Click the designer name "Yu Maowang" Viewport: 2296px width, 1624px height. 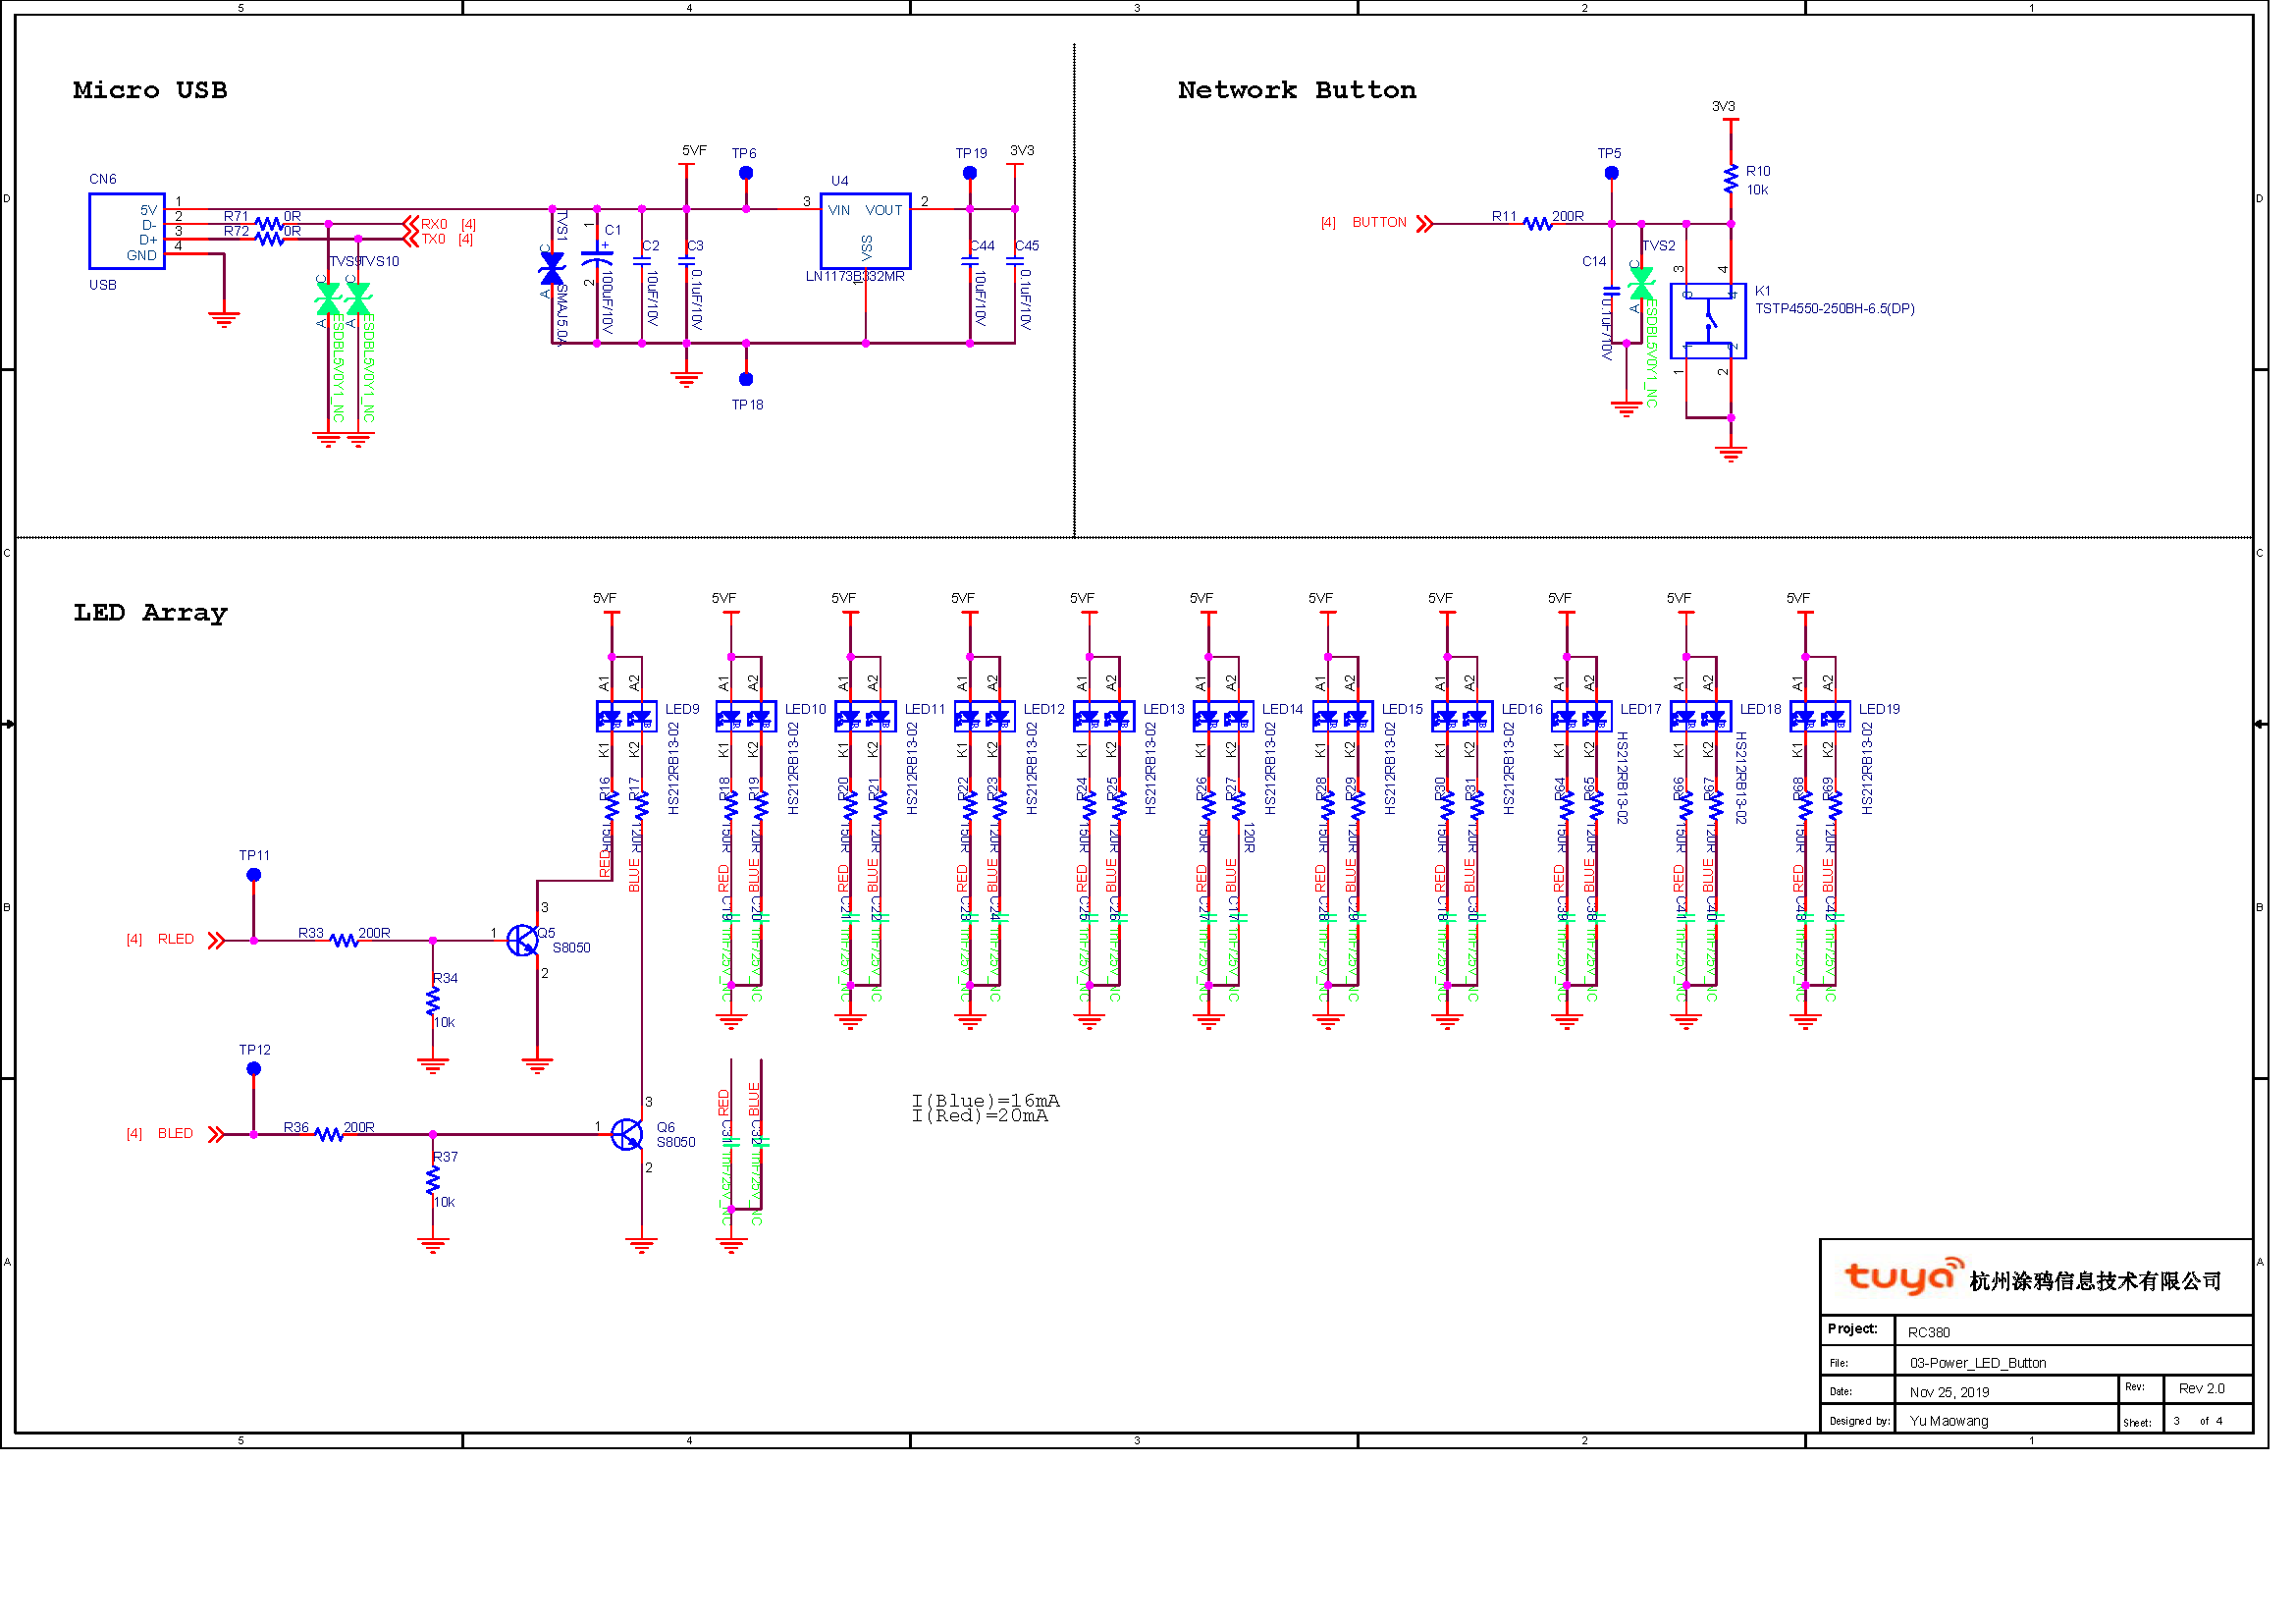(1949, 1421)
